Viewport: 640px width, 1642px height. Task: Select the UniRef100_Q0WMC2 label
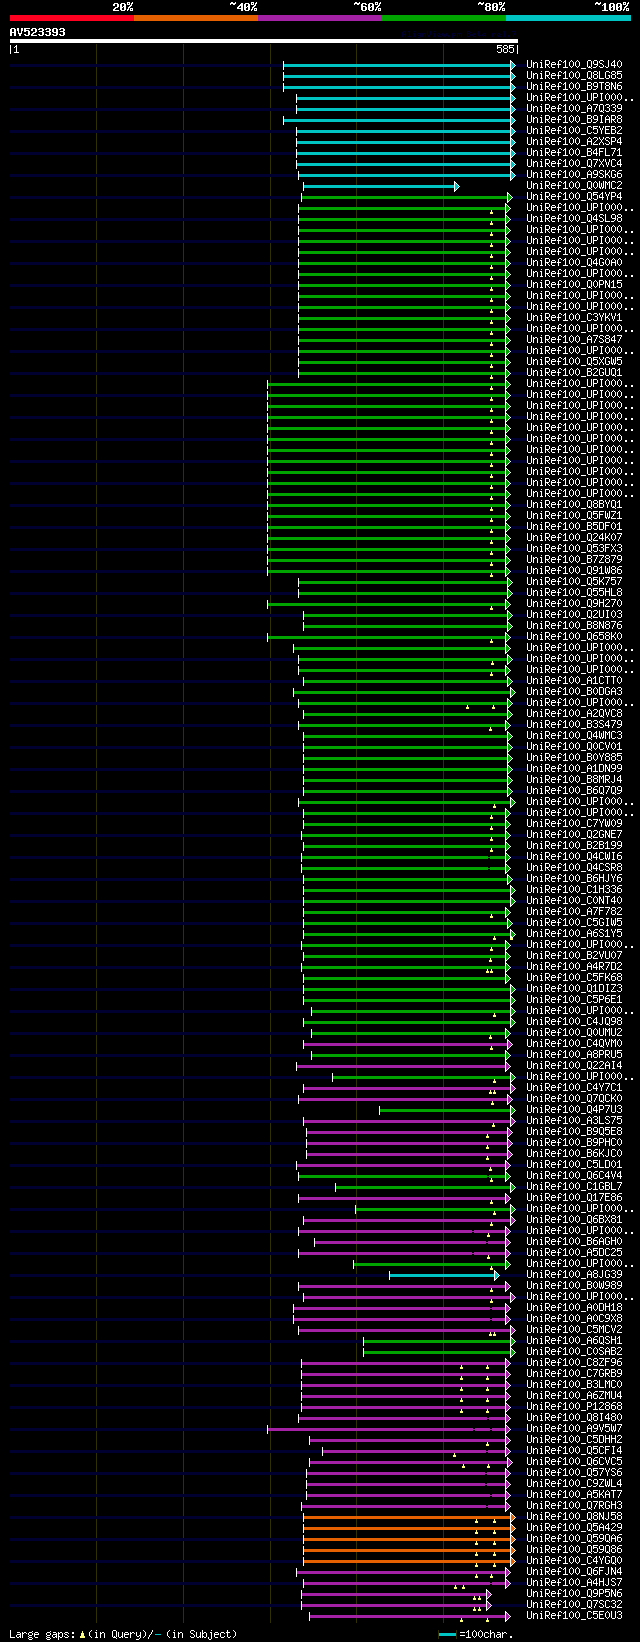tap(574, 185)
